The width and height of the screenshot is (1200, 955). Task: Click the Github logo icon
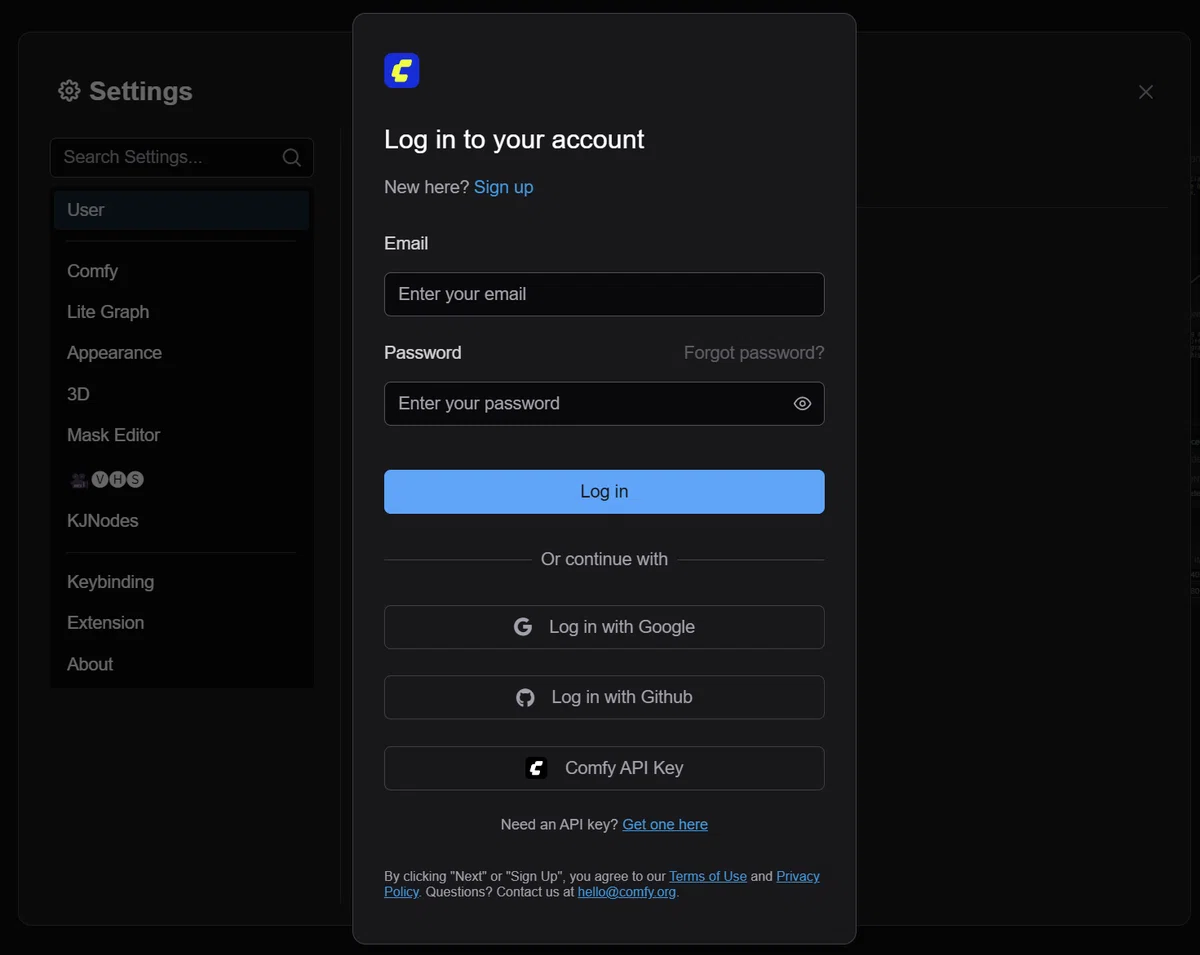[x=525, y=698]
